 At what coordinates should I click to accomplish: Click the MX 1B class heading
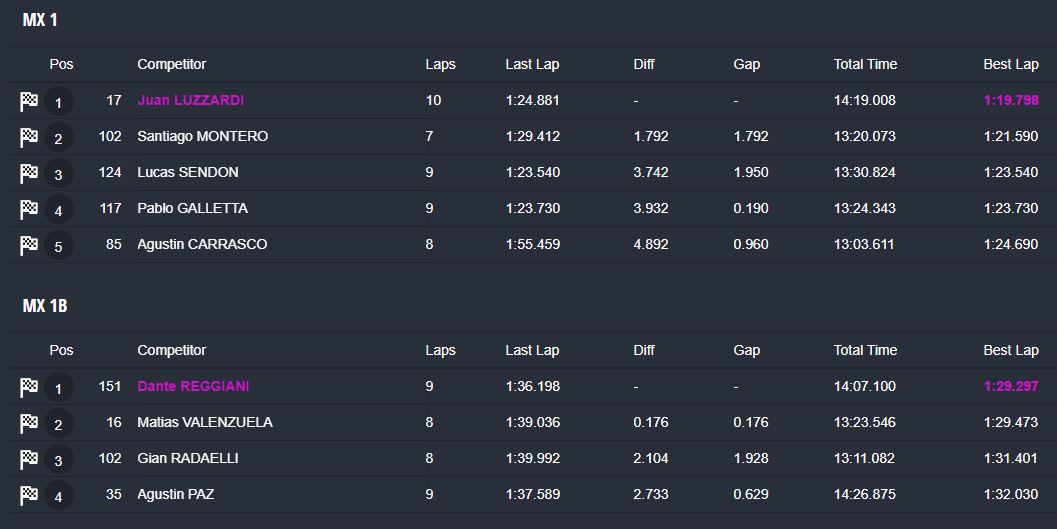tap(45, 306)
